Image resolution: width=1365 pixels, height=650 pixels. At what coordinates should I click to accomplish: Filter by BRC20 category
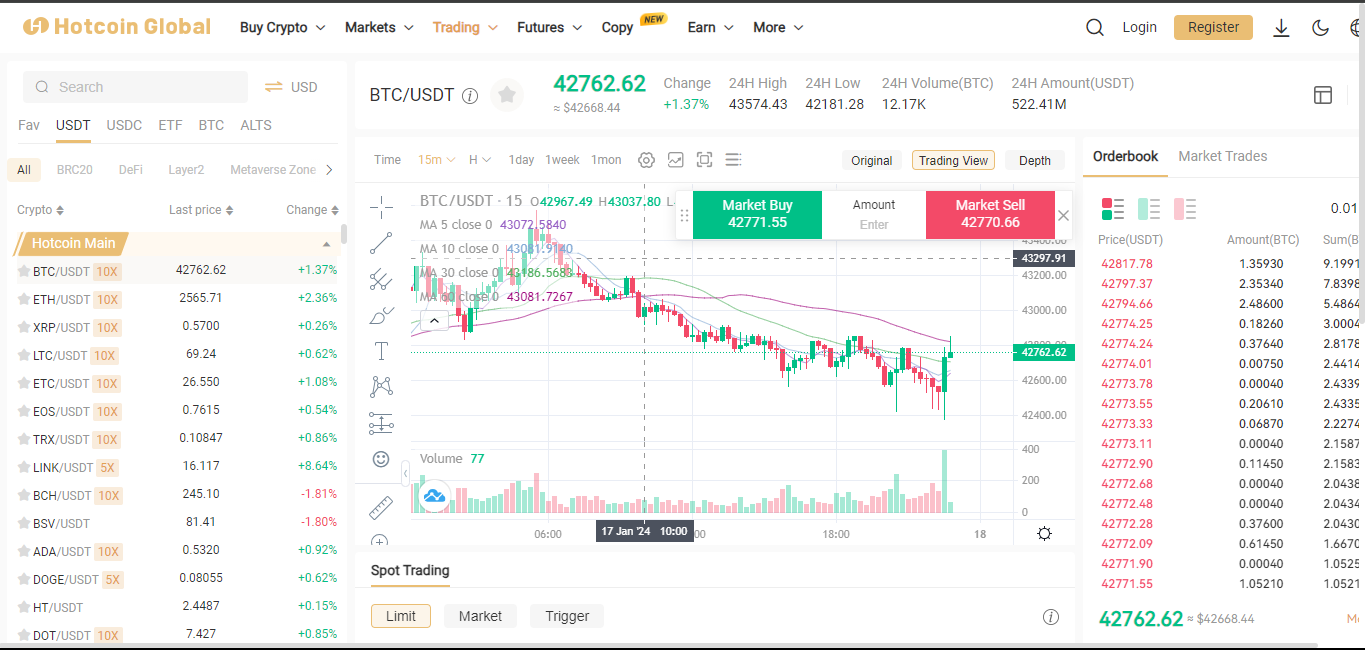[75, 170]
